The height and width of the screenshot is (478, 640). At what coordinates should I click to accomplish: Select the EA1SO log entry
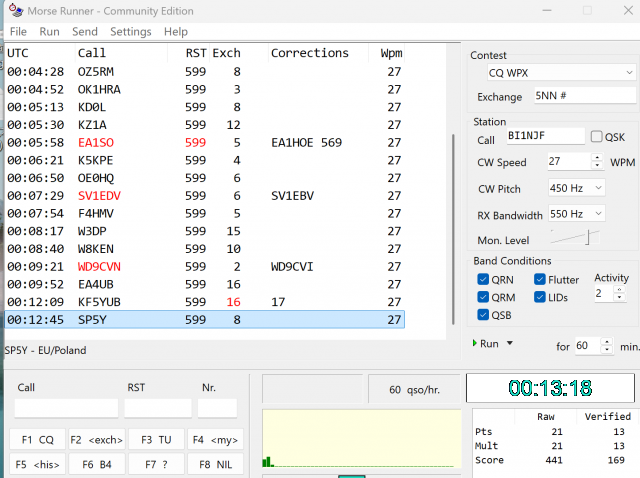tap(205, 142)
